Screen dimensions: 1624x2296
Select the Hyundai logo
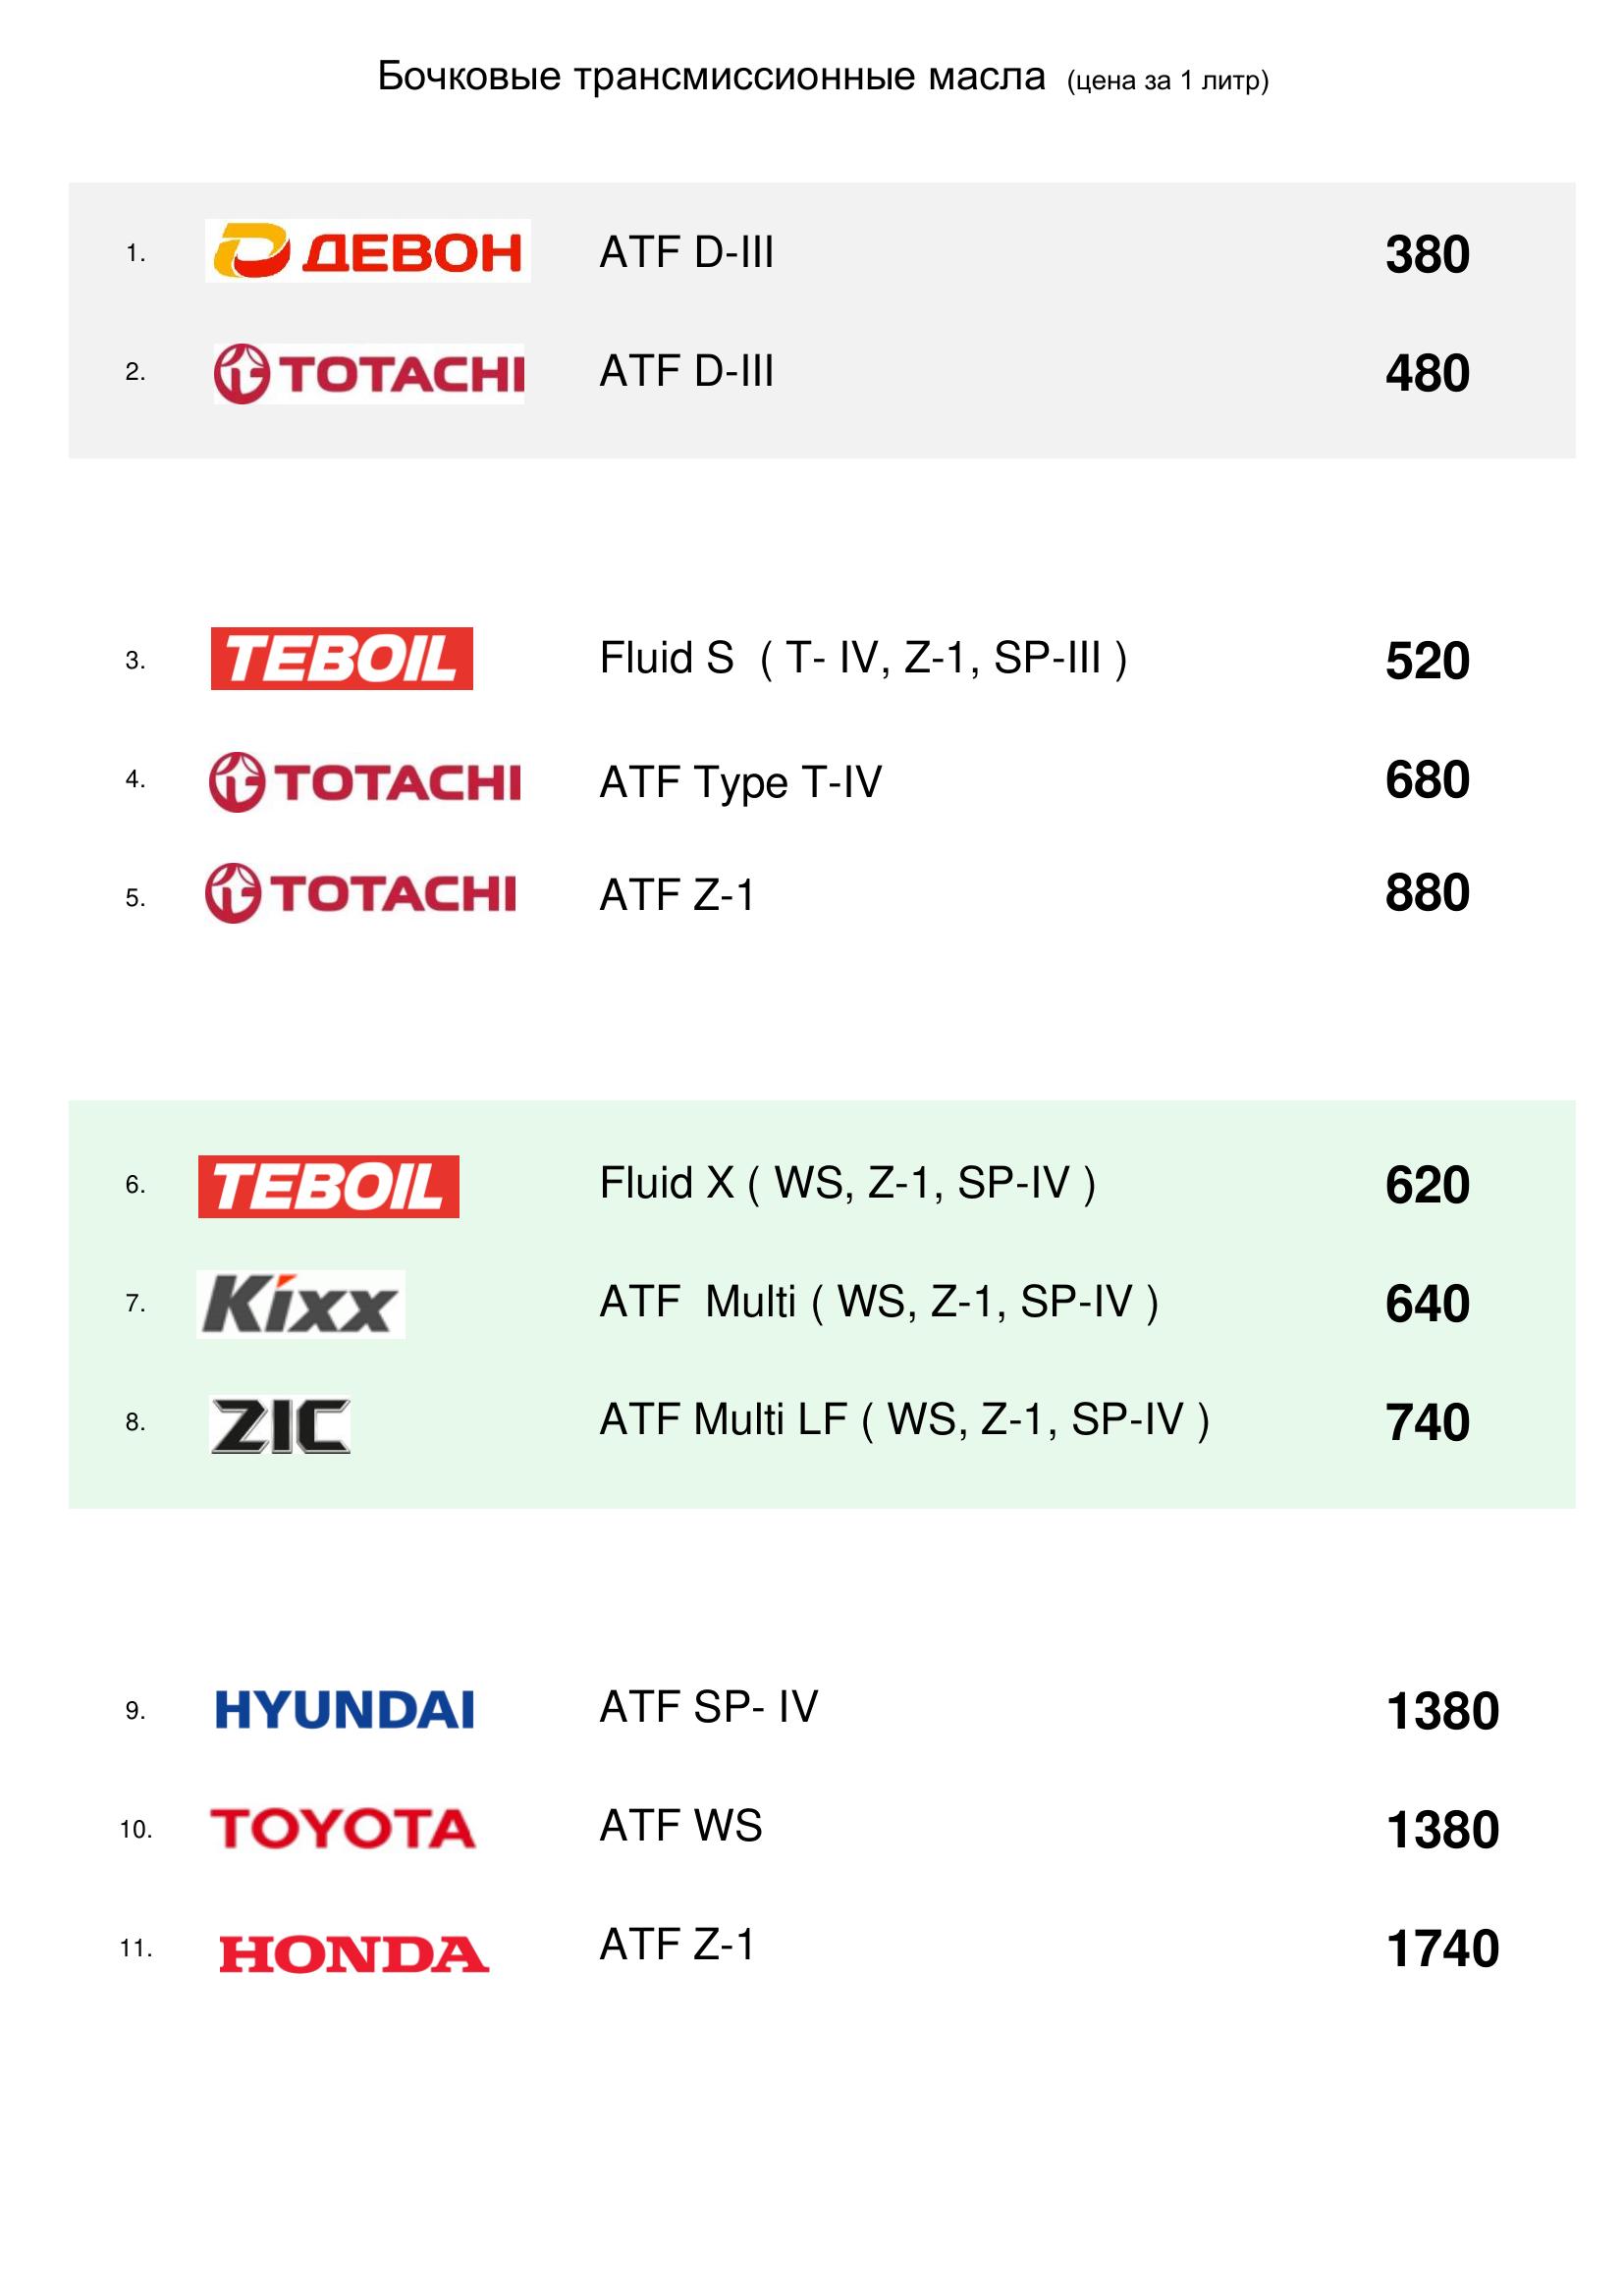pos(344,1709)
